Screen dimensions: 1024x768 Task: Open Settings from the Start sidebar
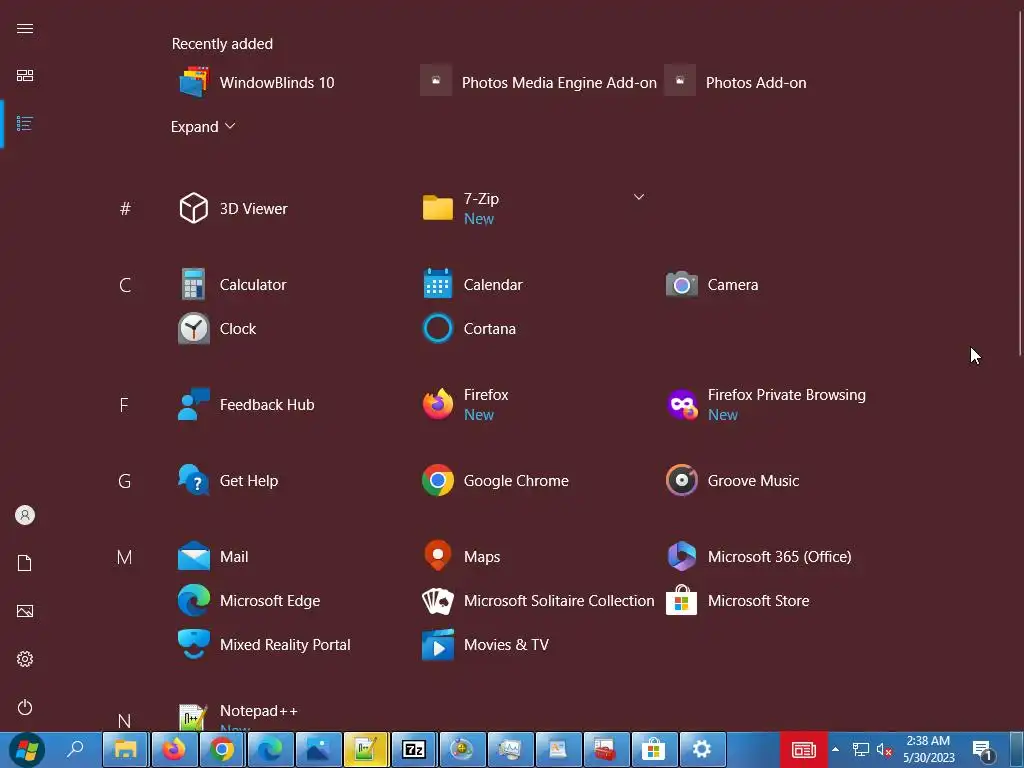[25, 659]
